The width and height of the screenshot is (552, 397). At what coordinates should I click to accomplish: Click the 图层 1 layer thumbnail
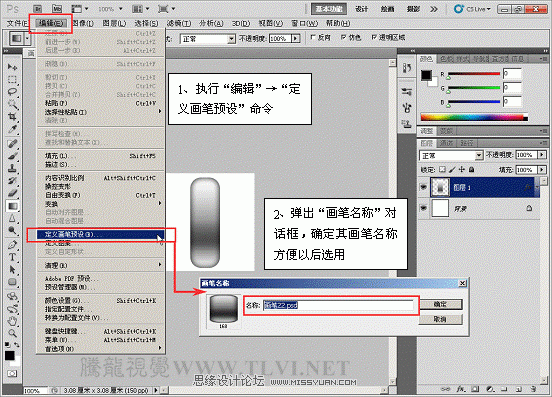(440, 187)
